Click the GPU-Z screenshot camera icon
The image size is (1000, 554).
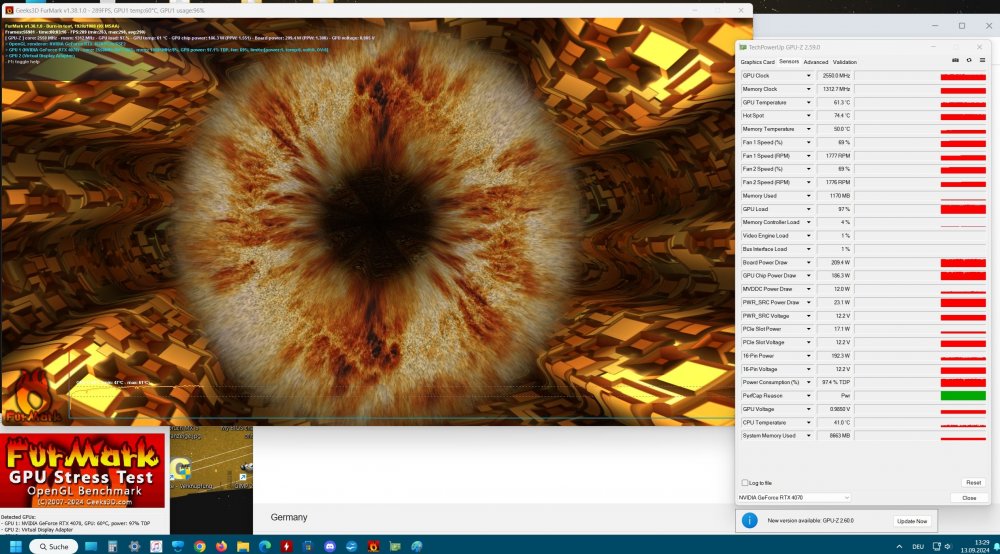[x=955, y=60]
